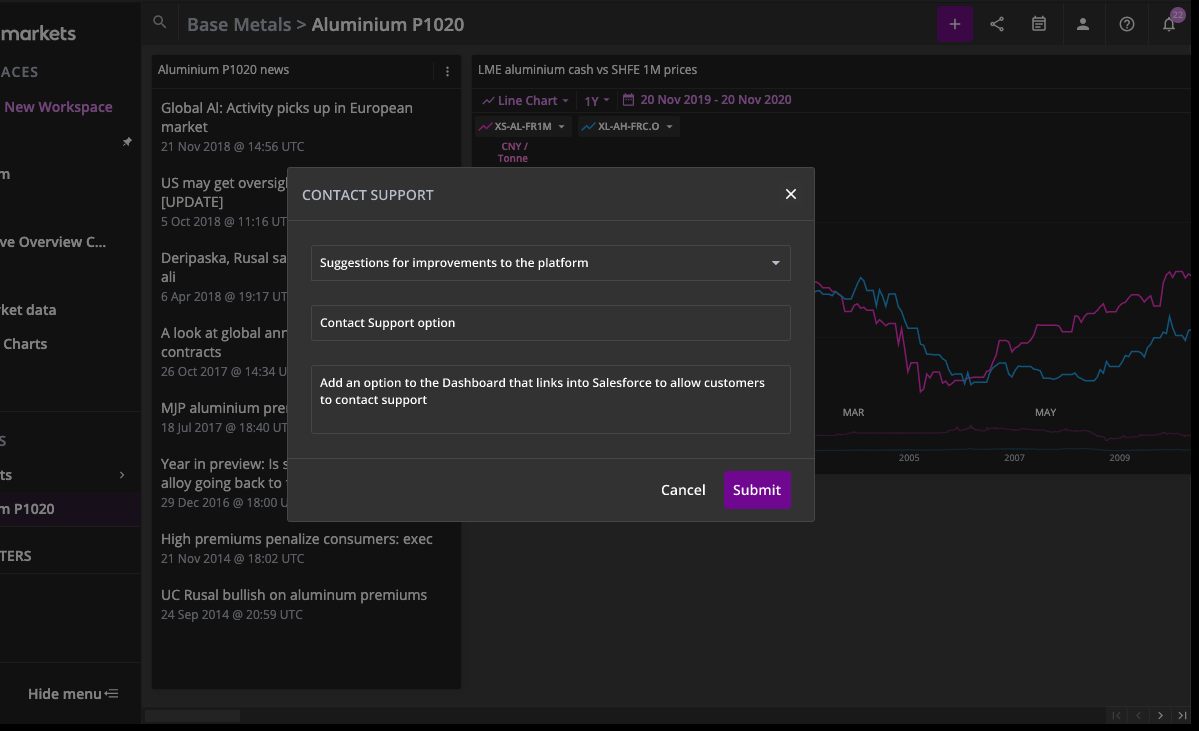Click the purple plus add button
This screenshot has width=1199, height=731.
coord(955,24)
